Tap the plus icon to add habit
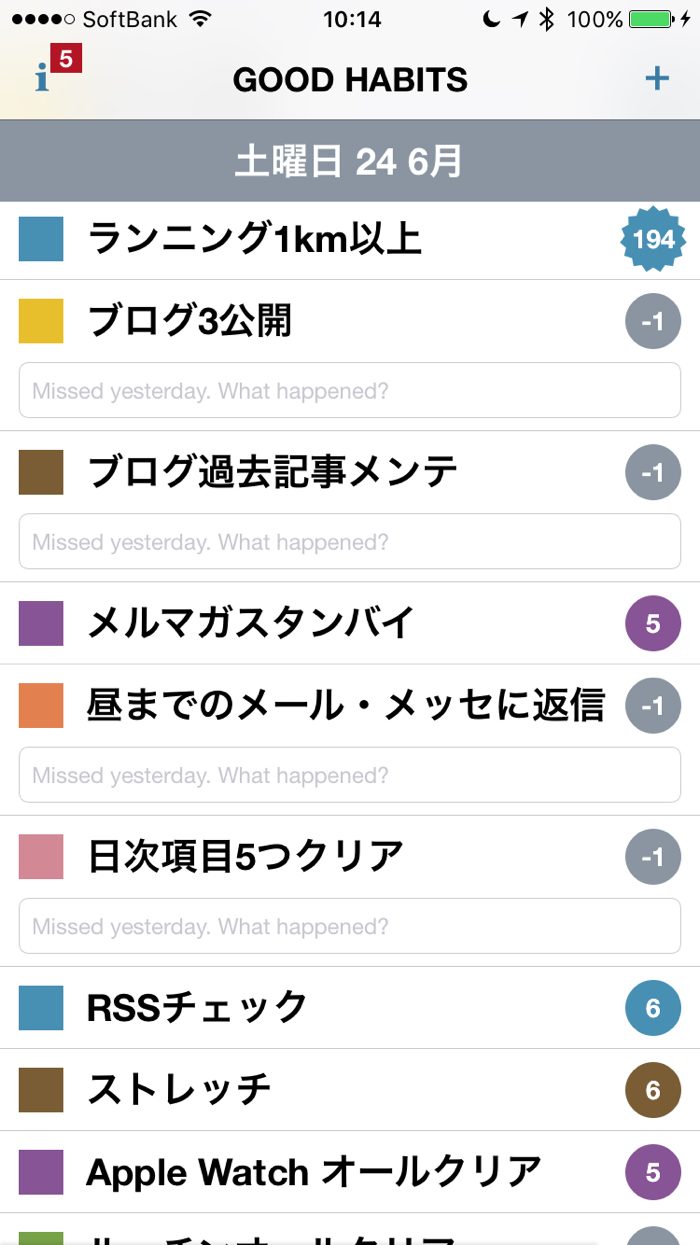Image resolution: width=700 pixels, height=1245 pixels. coord(657,78)
